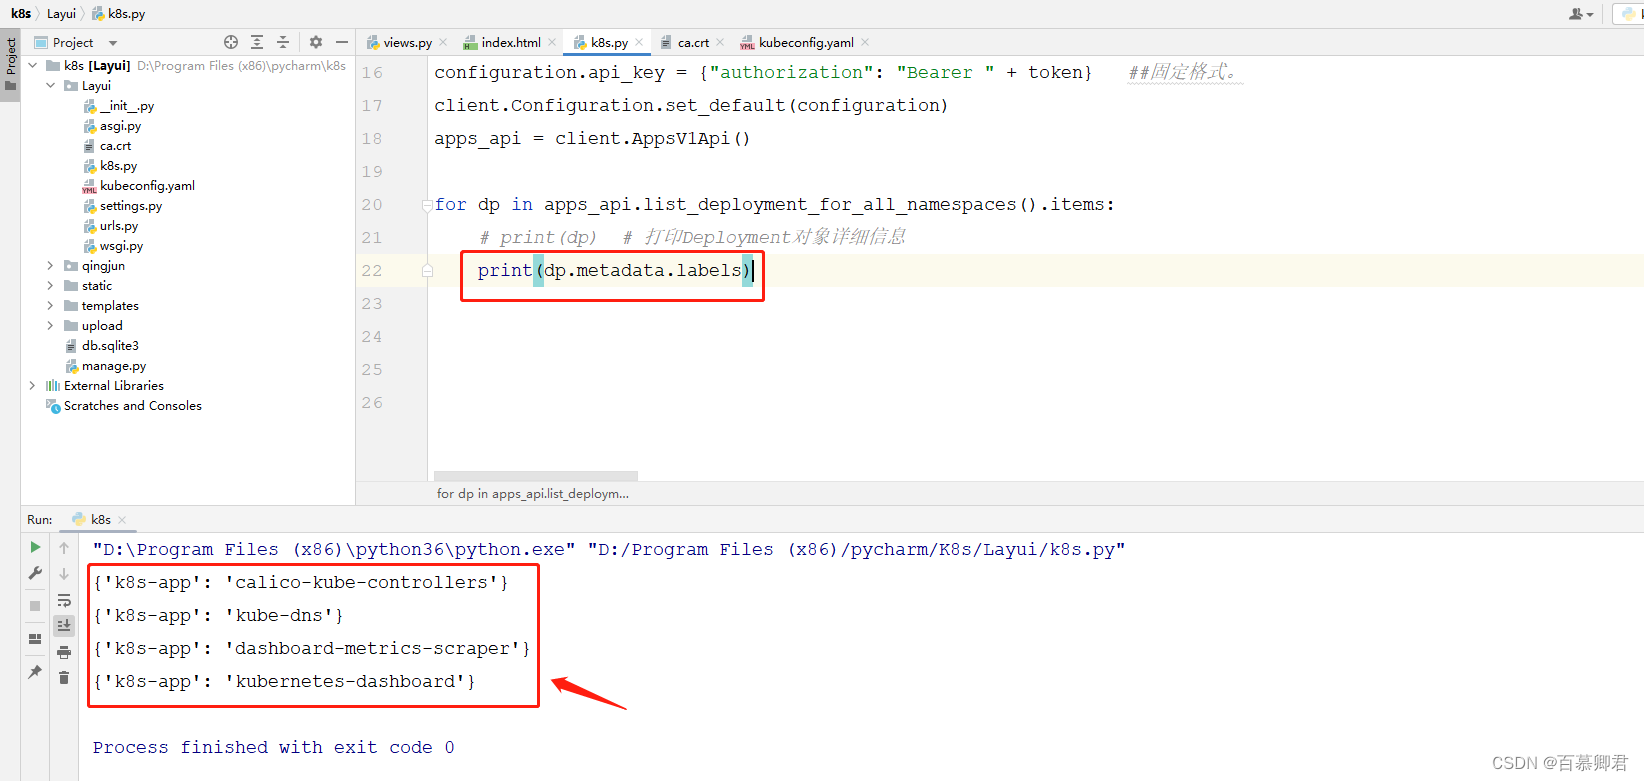Click the stop process square button
This screenshot has width=1644, height=781.
35,606
